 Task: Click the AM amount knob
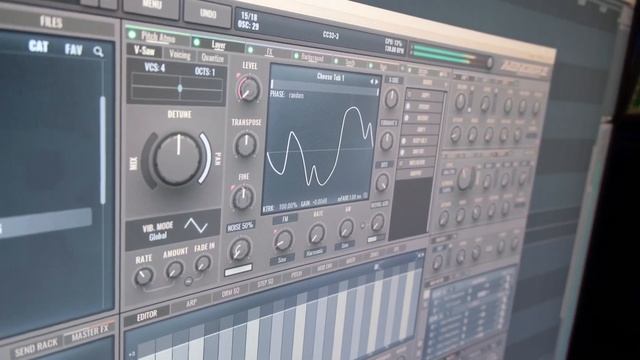pyautogui.click(x=346, y=228)
